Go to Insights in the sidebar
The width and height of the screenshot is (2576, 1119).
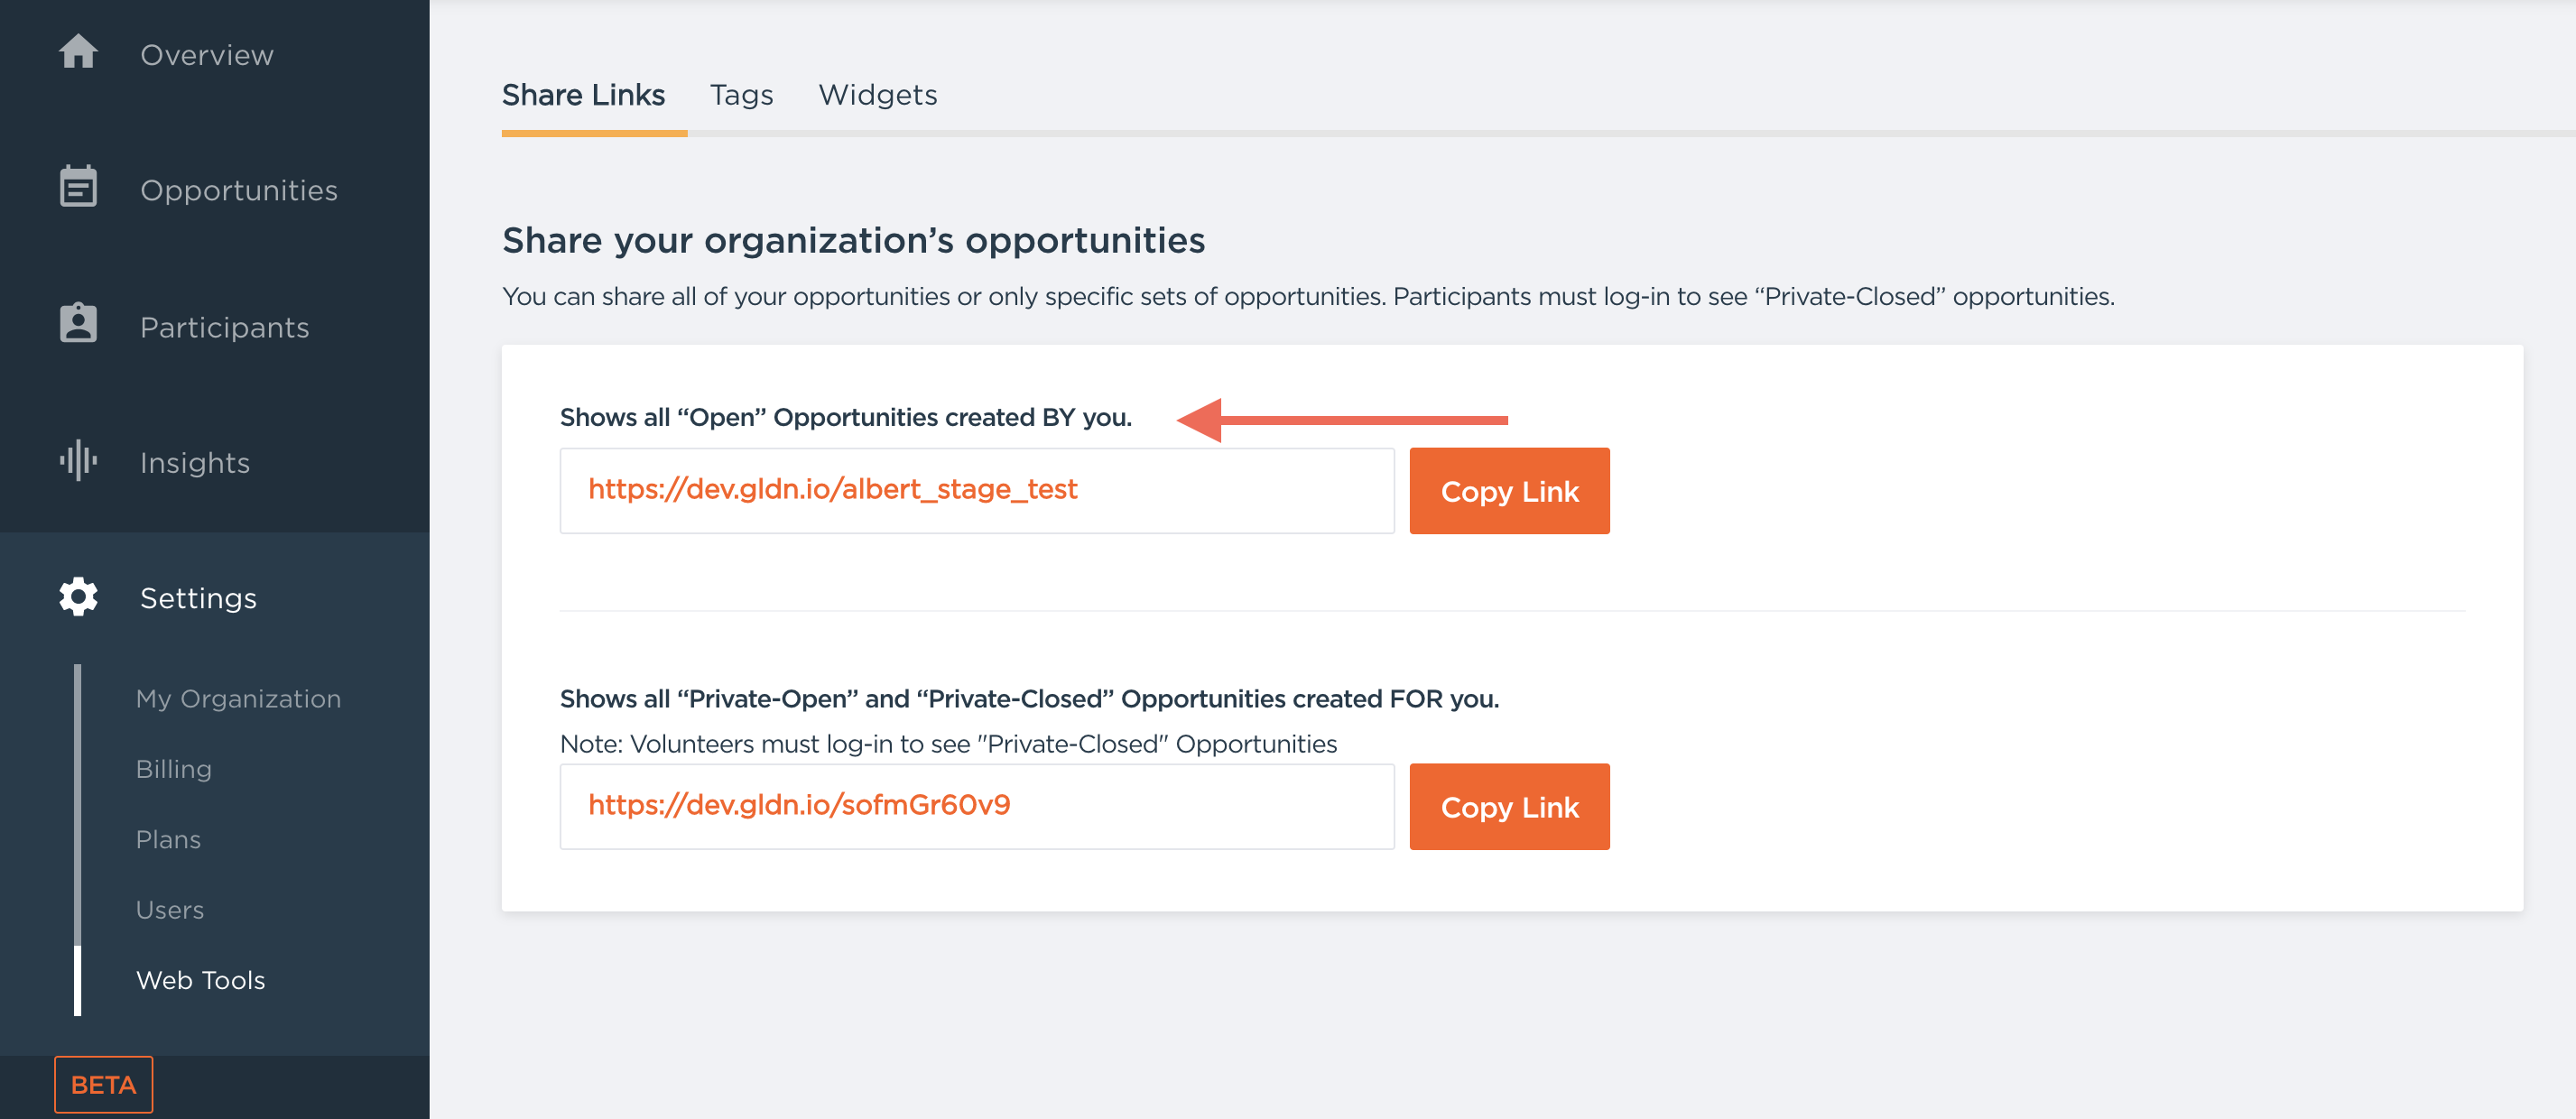(195, 463)
